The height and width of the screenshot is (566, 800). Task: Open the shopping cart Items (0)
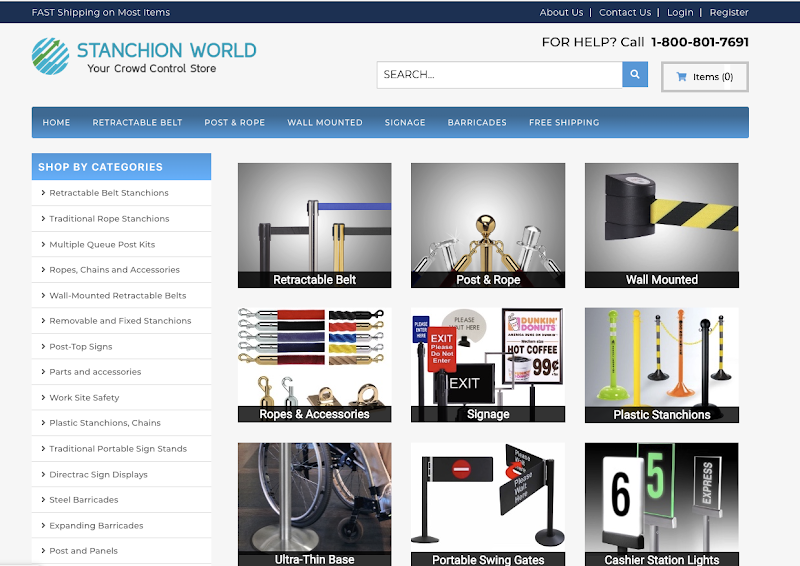point(705,77)
